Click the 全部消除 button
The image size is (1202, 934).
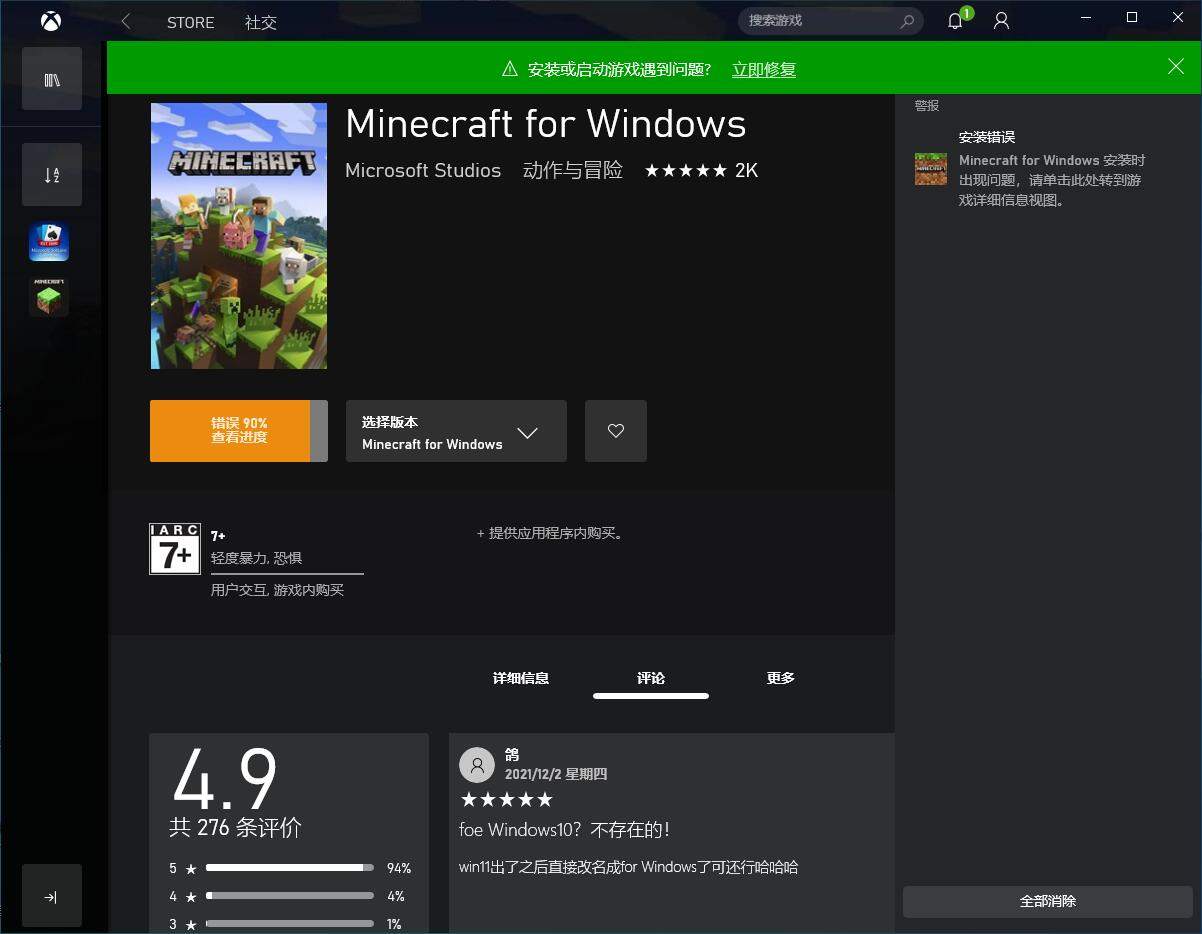(x=1048, y=901)
